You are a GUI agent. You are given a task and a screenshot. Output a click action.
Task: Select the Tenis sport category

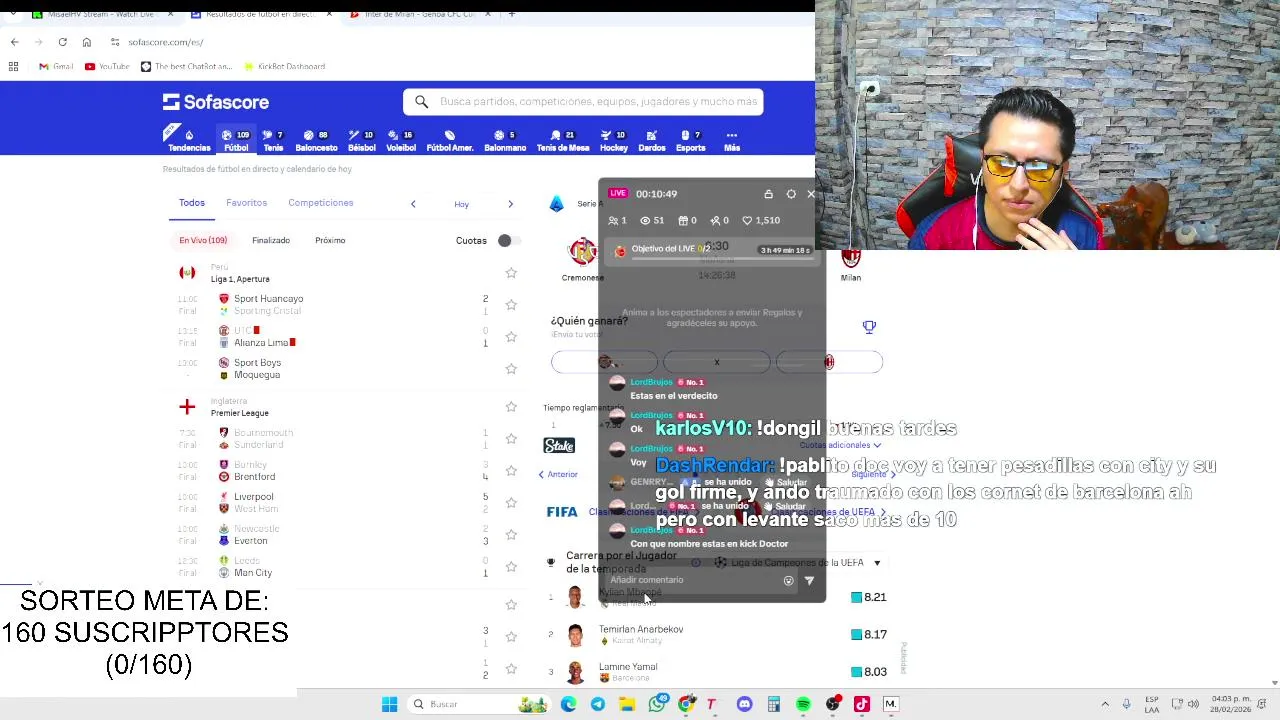click(273, 140)
